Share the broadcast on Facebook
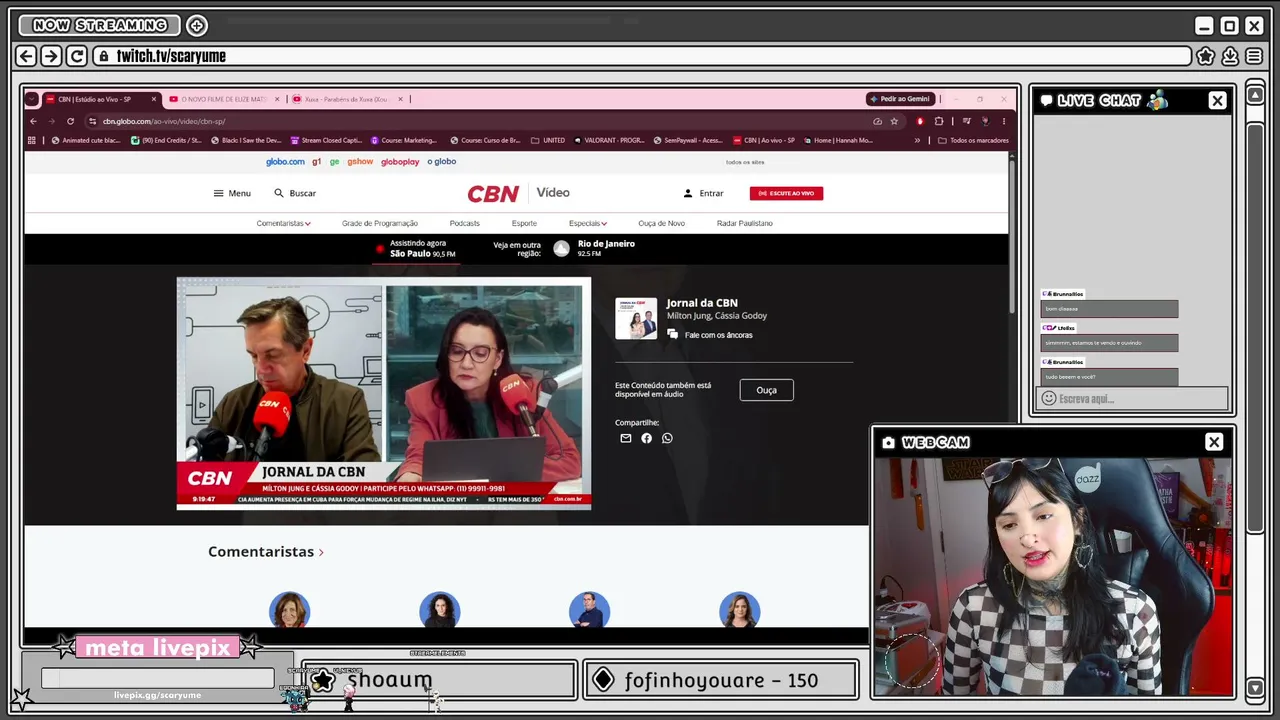The height and width of the screenshot is (720, 1280). pos(647,438)
